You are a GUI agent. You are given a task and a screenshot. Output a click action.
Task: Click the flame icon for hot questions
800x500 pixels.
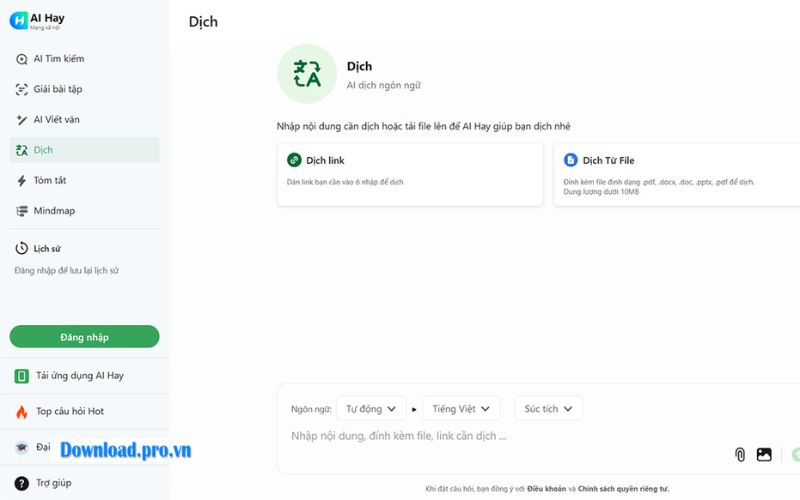click(21, 412)
